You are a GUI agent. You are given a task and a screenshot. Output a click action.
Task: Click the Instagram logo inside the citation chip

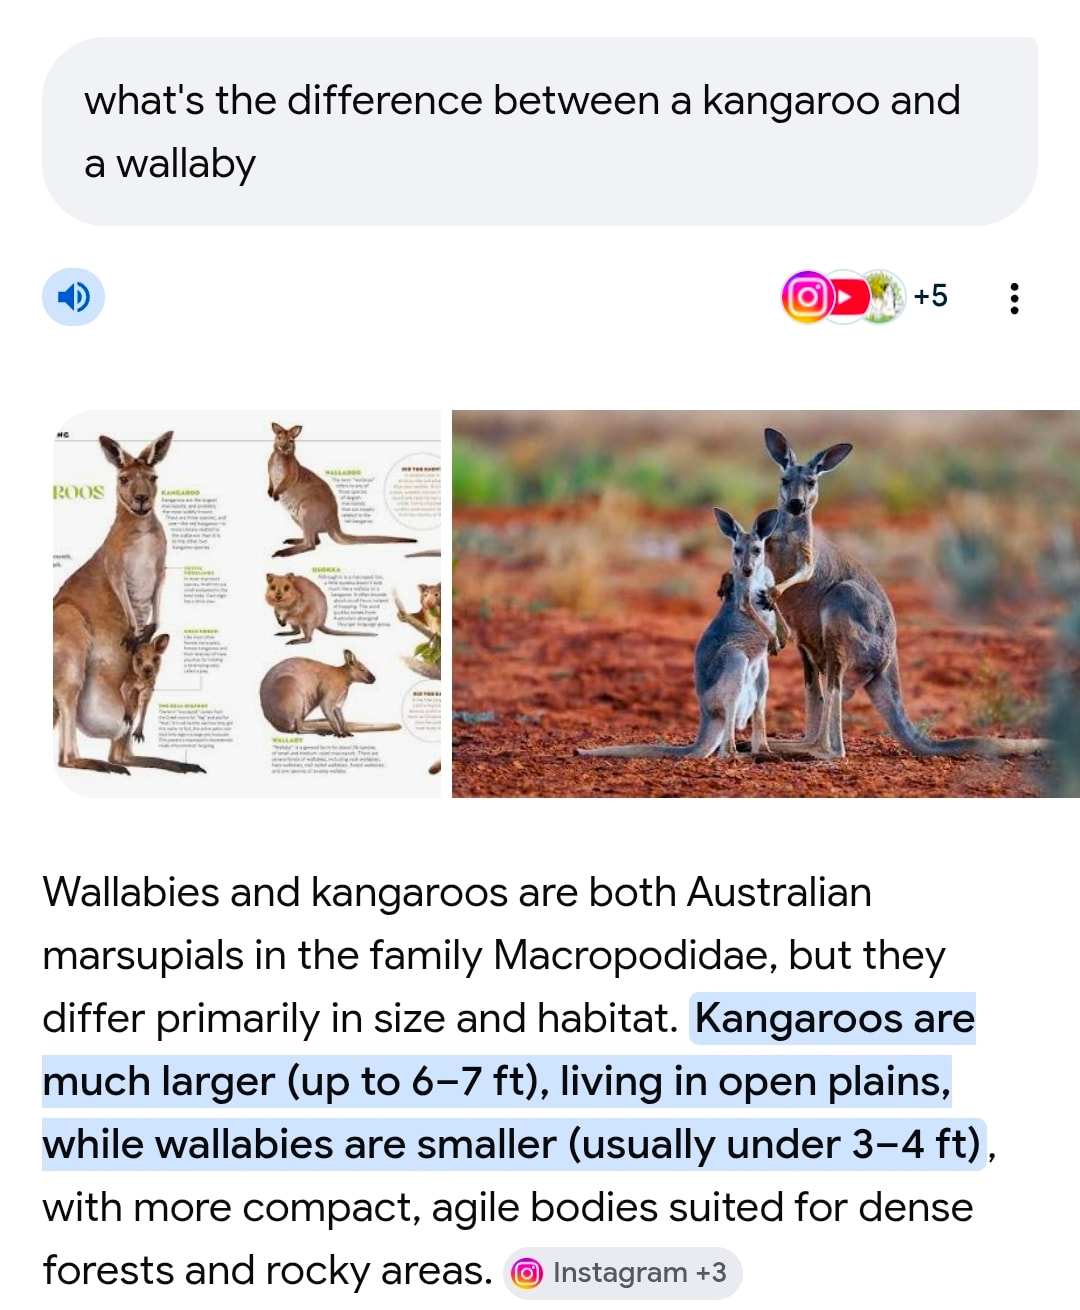527,1273
